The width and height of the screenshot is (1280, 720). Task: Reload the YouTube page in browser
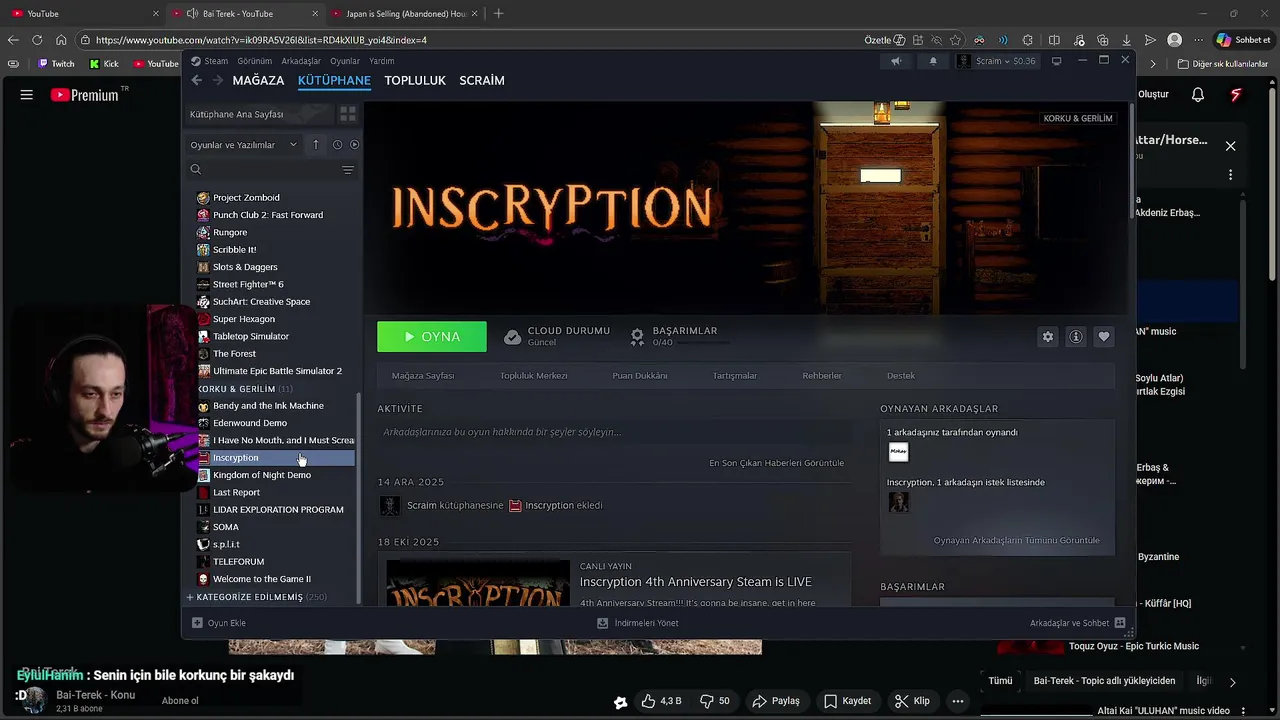(37, 40)
